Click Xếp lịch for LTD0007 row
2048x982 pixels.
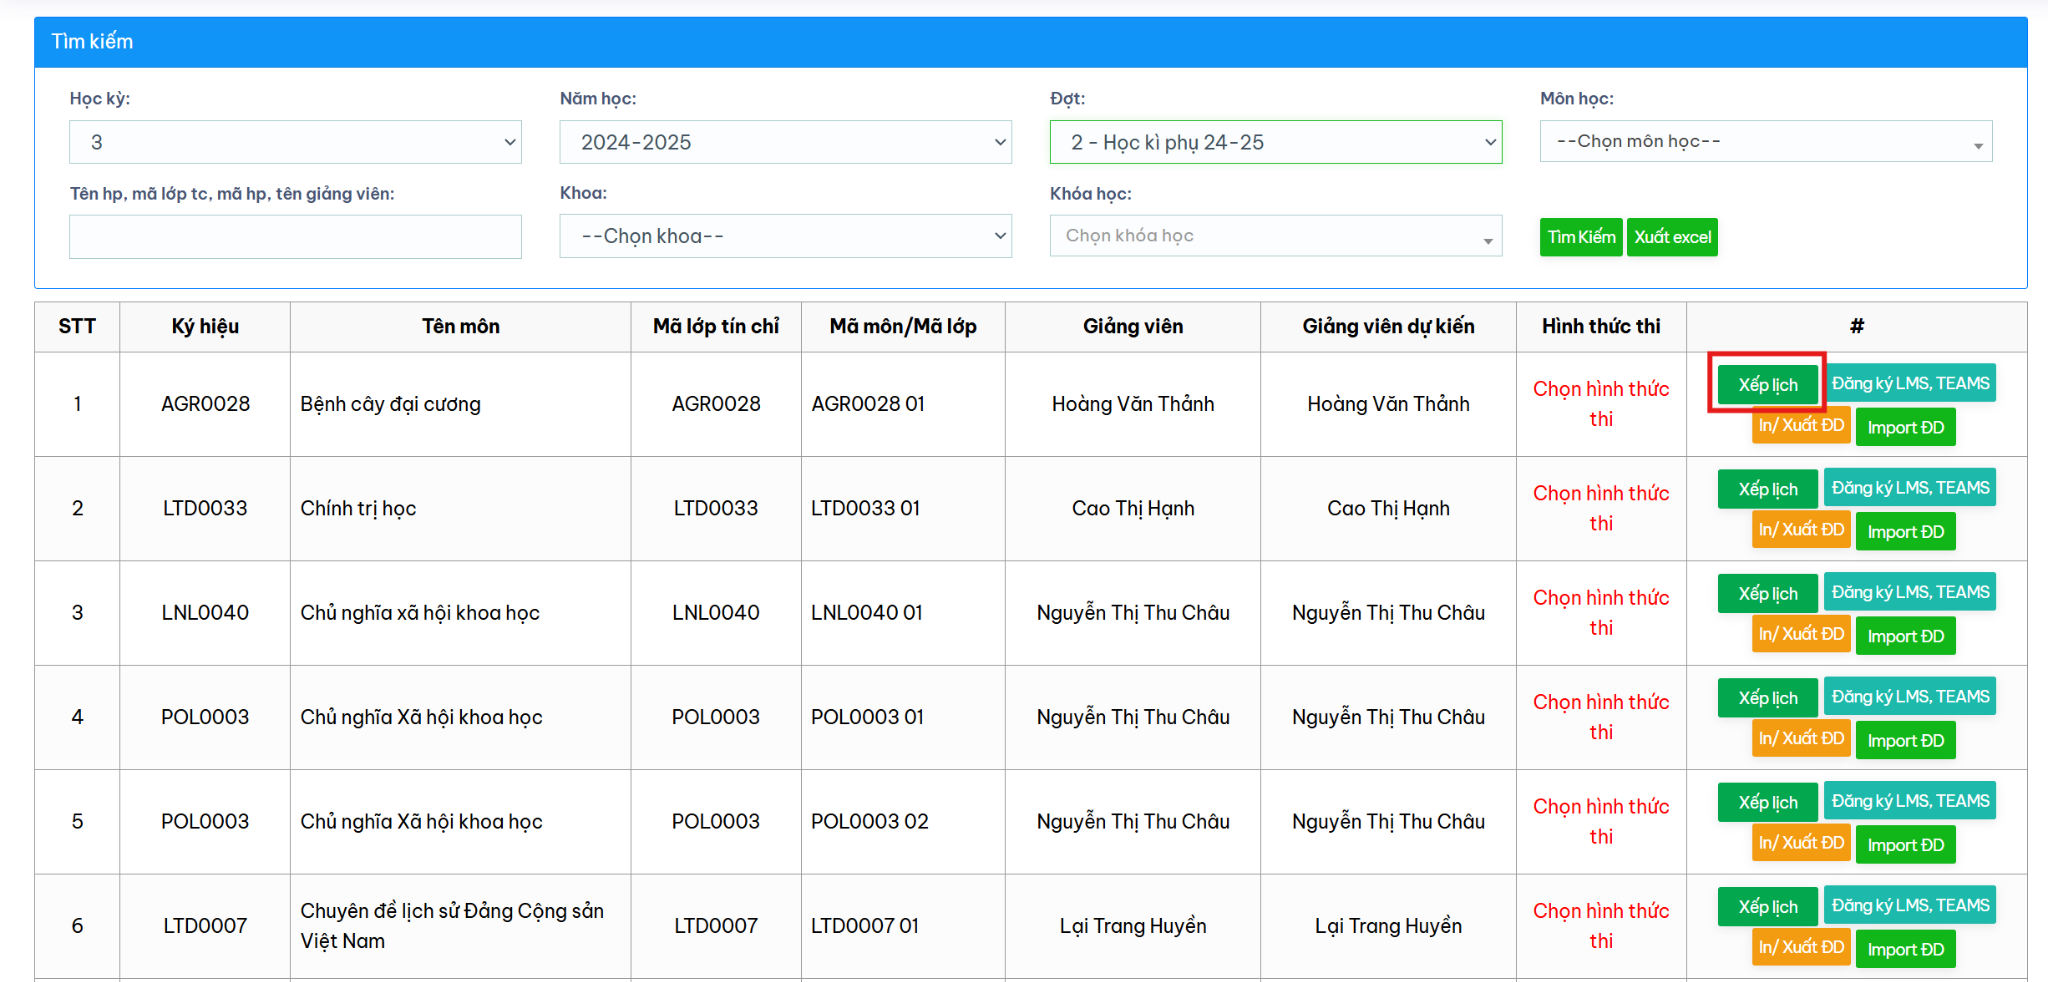(1767, 906)
